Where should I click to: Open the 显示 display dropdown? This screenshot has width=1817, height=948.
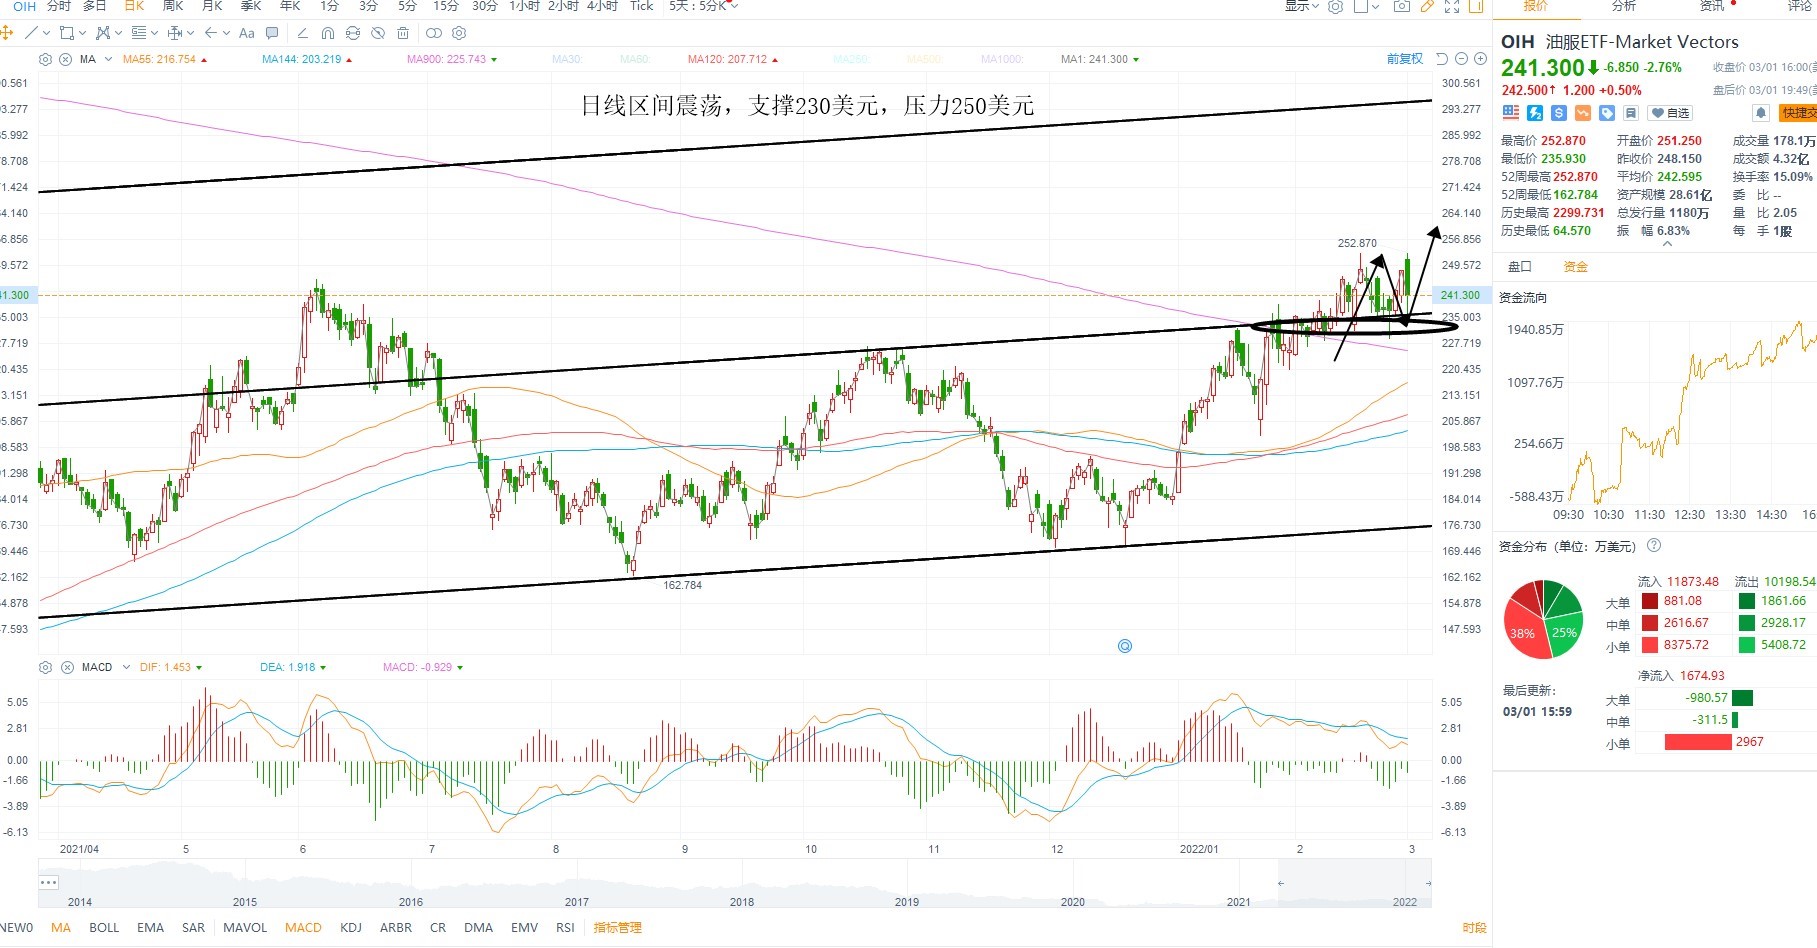point(1301,6)
